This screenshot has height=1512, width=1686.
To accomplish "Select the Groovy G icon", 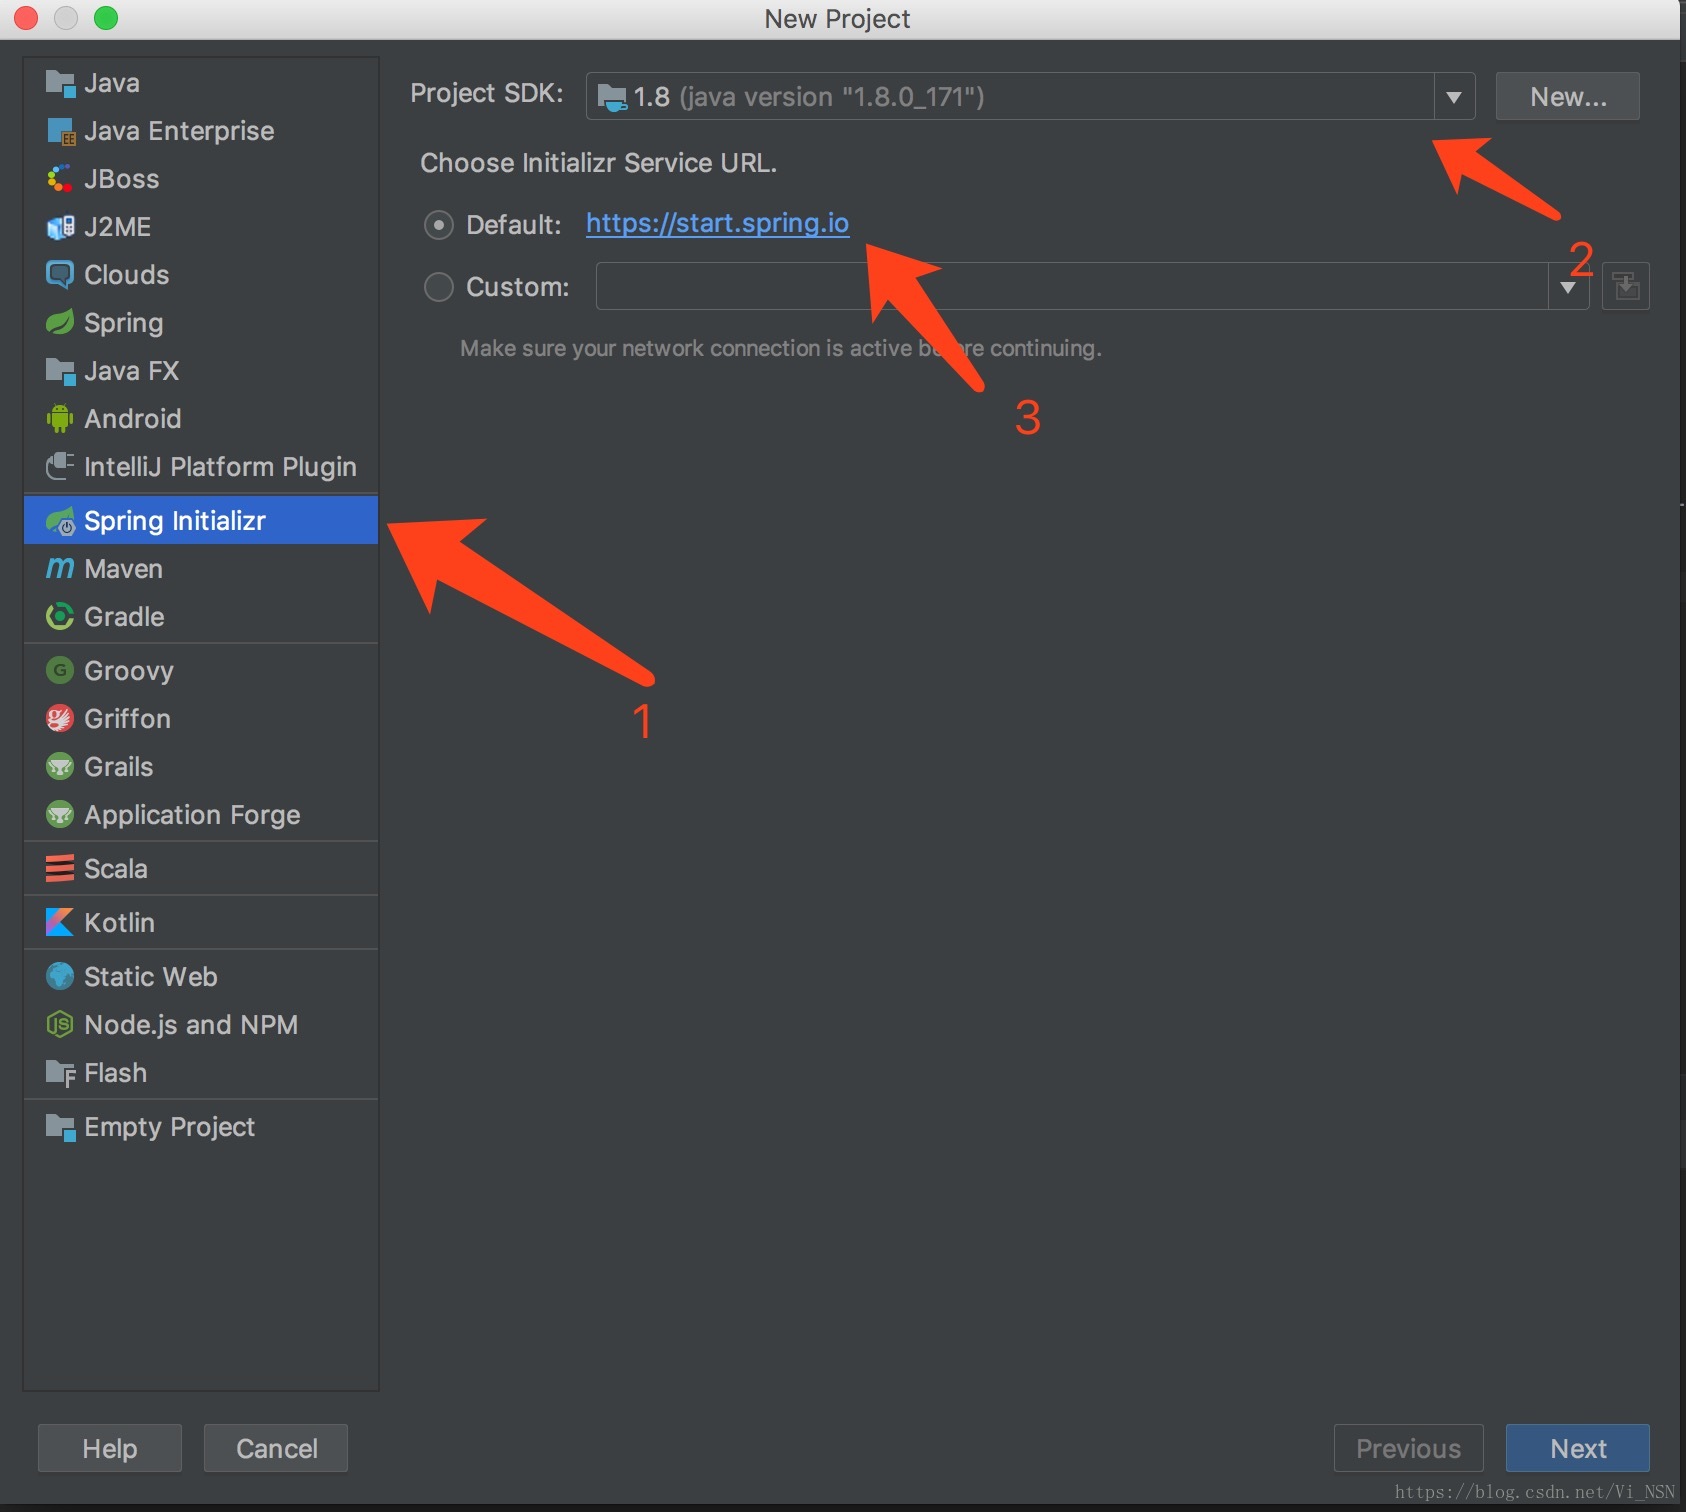I will point(60,671).
